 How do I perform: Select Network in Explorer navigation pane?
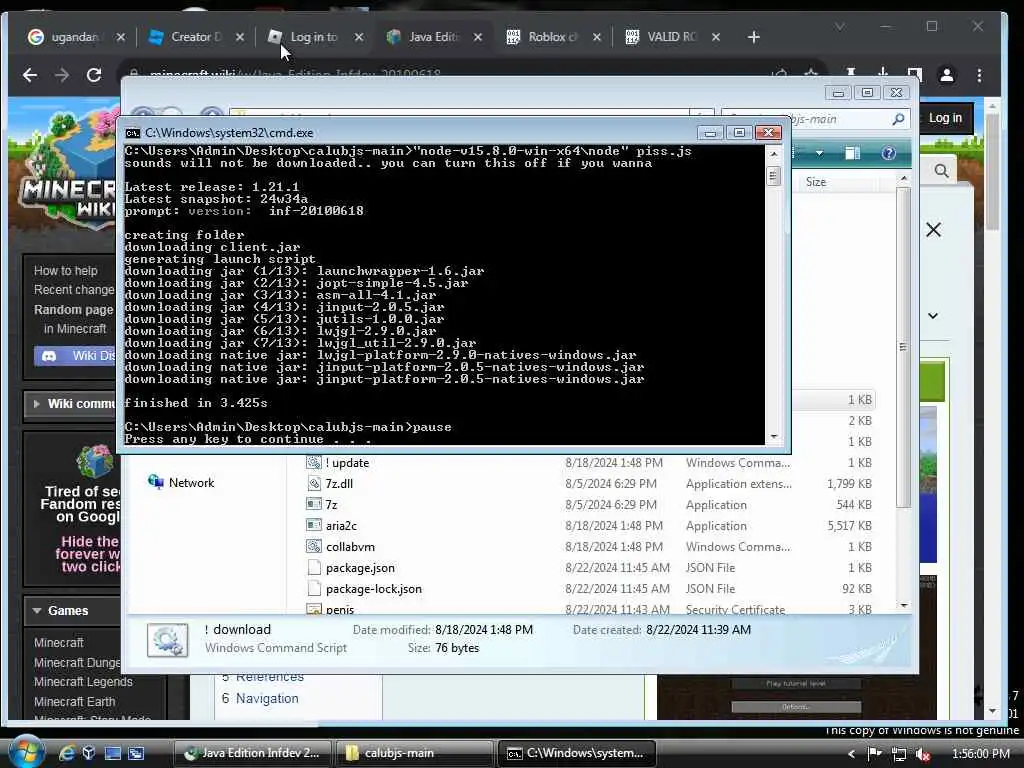(x=182, y=483)
